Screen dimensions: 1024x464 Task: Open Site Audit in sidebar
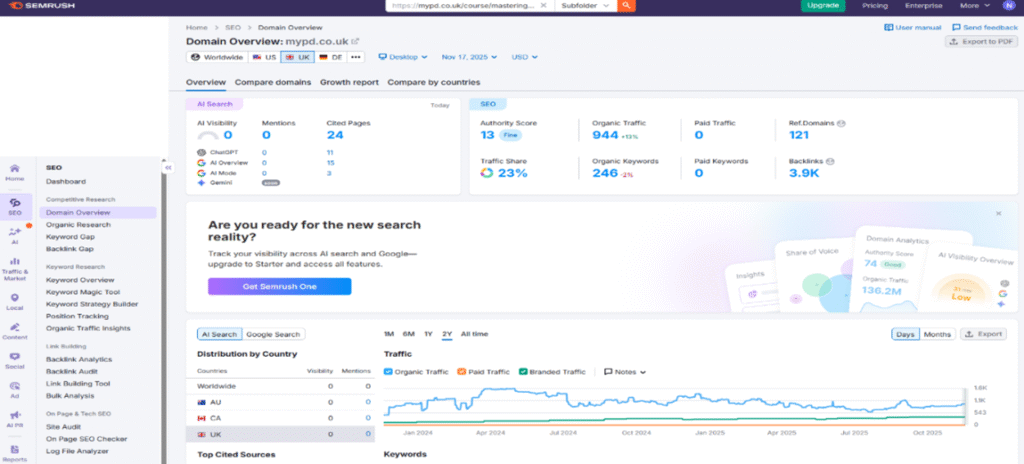coord(63,427)
